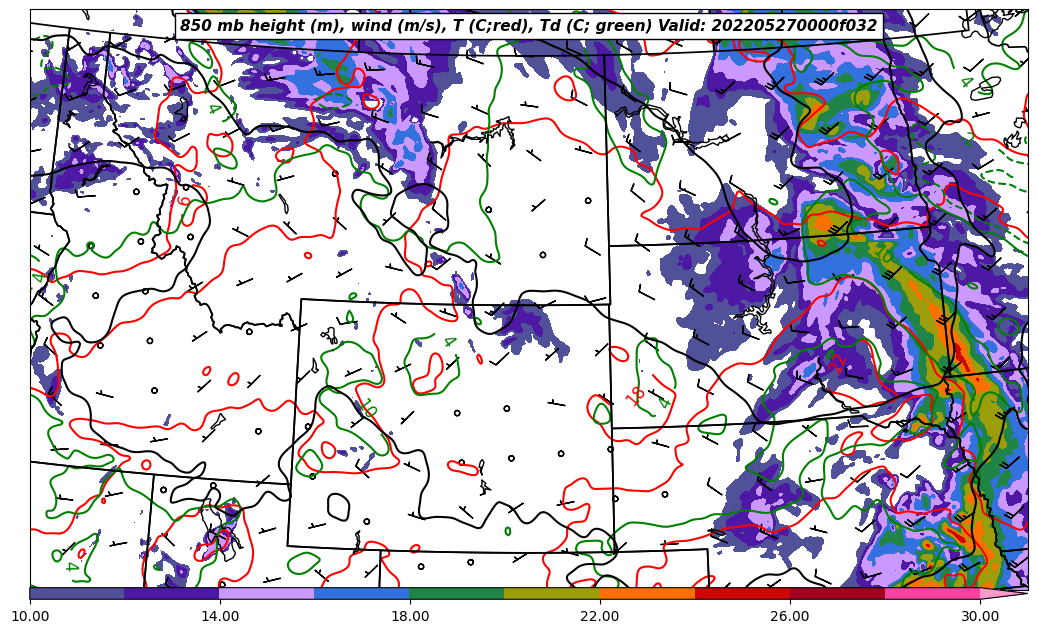Select the hot pink 28–30 colorbar segment
1037x633 pixels.
(x=932, y=593)
